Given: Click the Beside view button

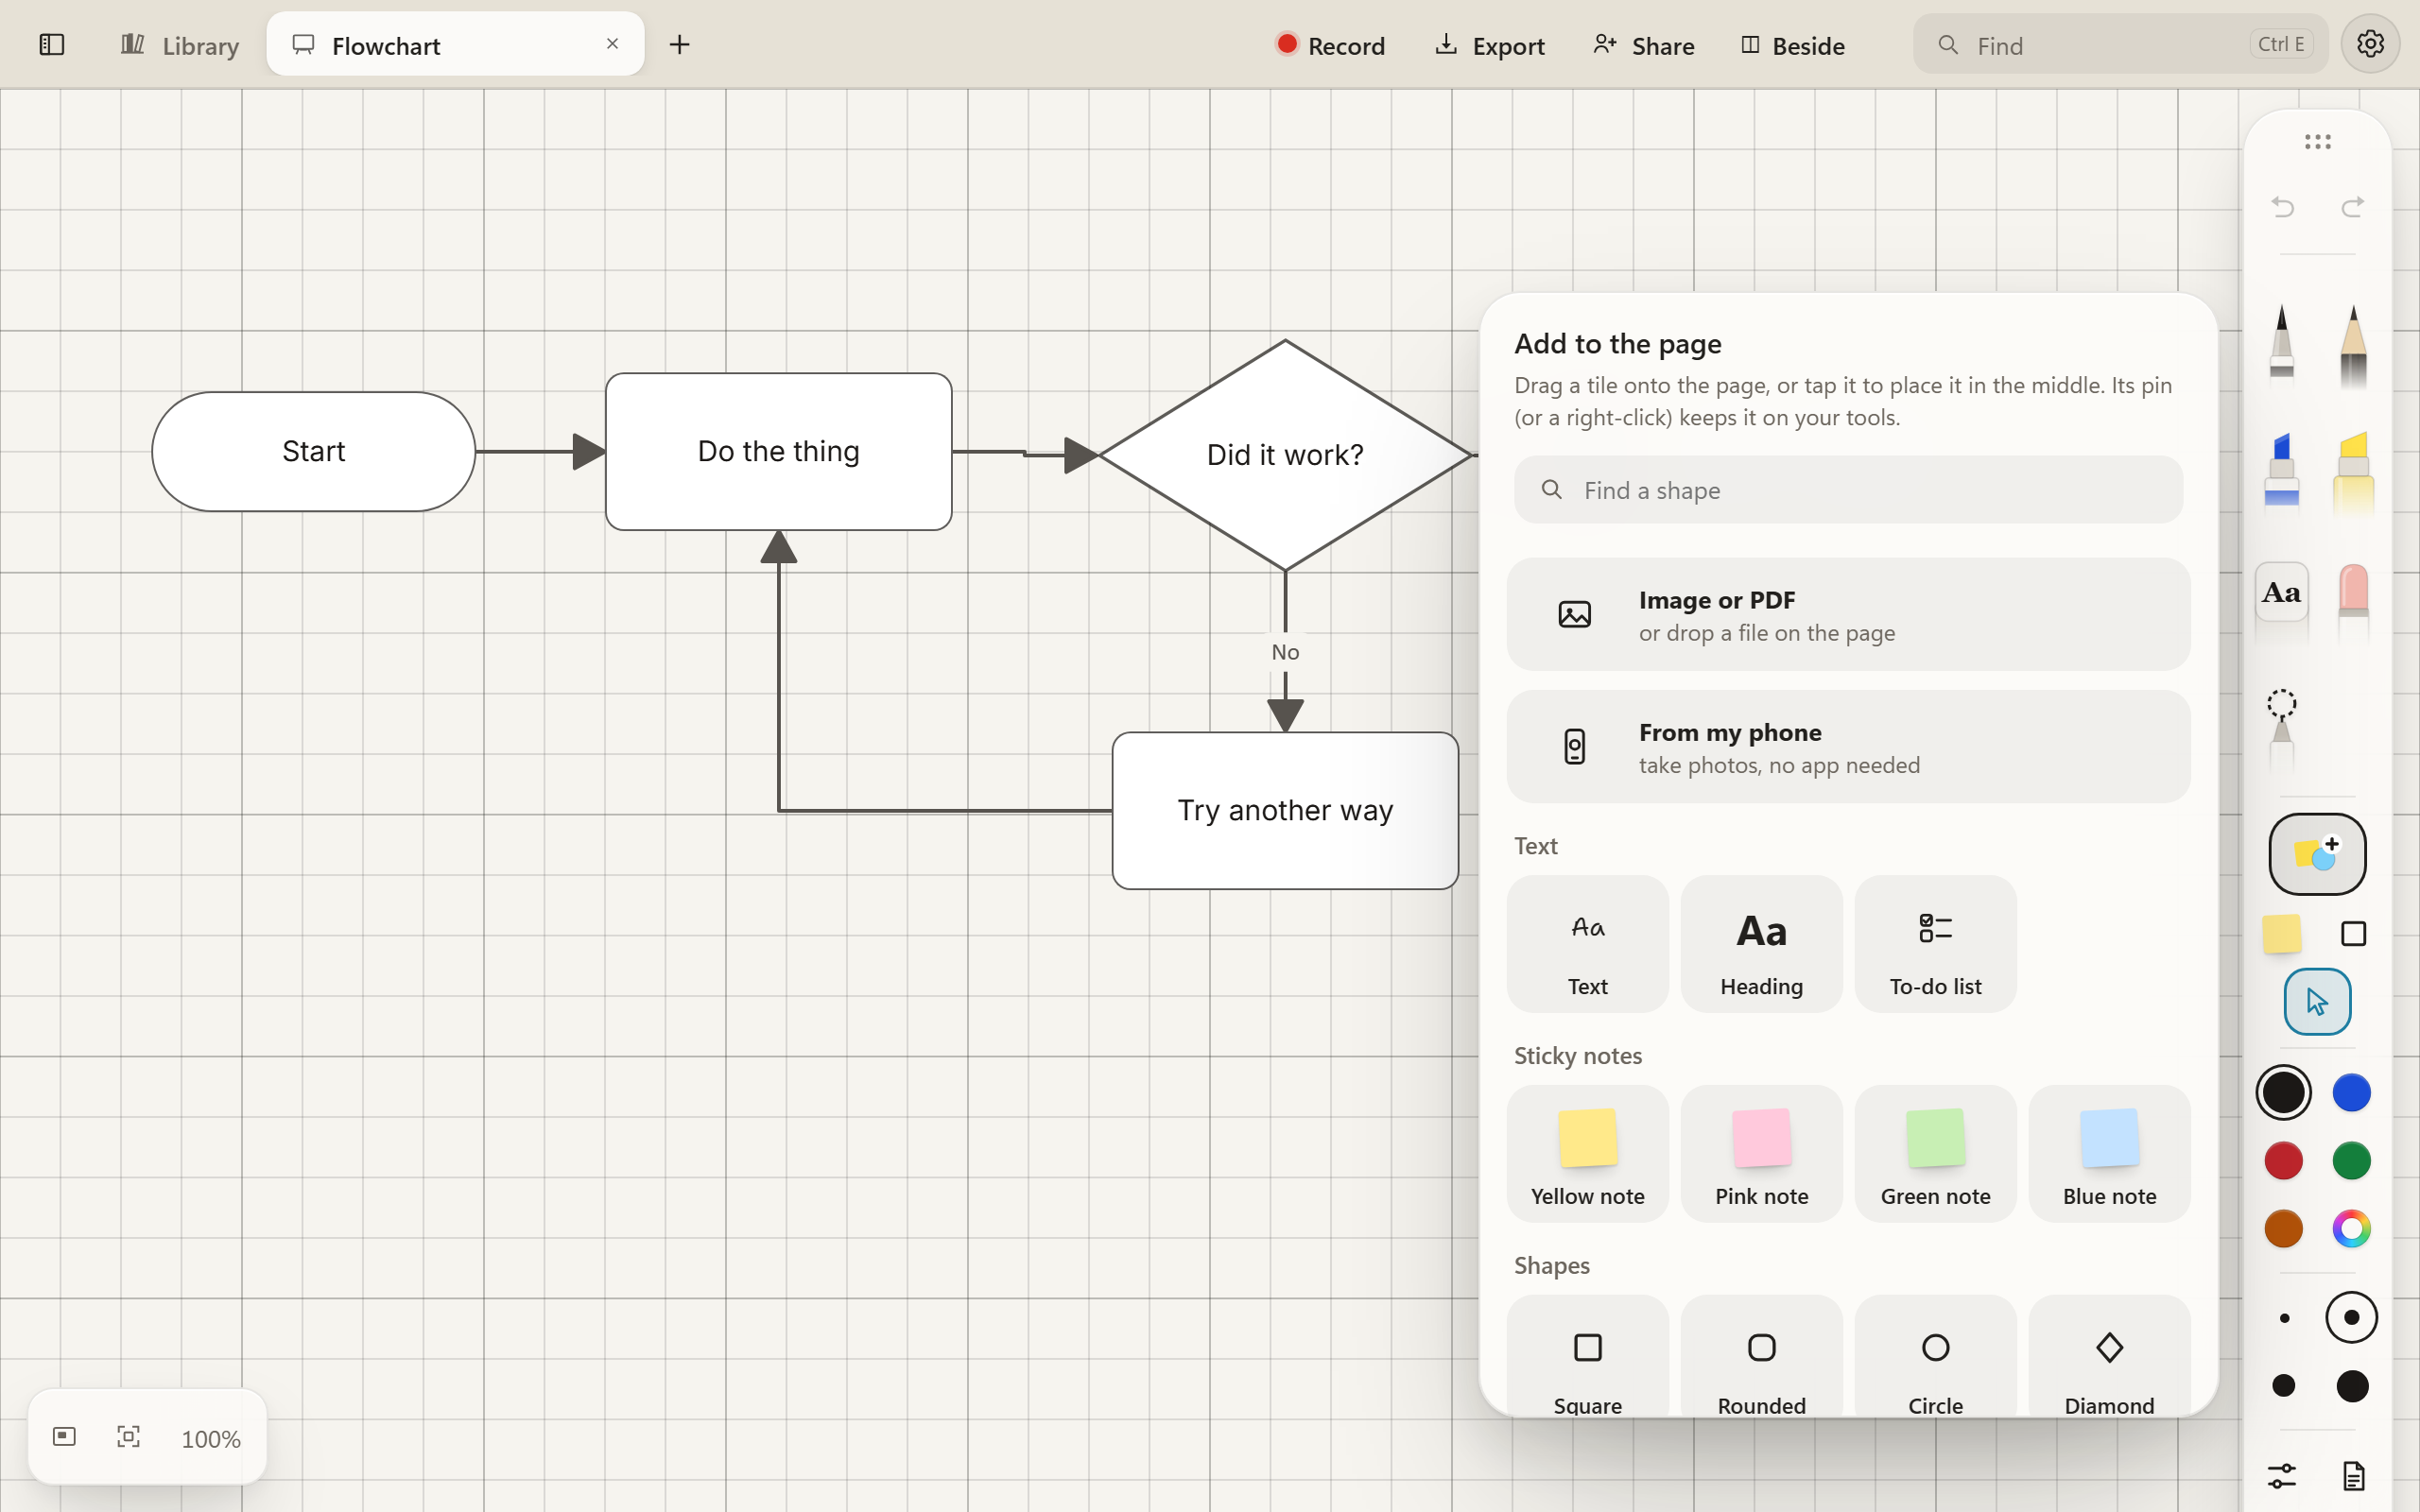Looking at the screenshot, I should (x=1792, y=45).
